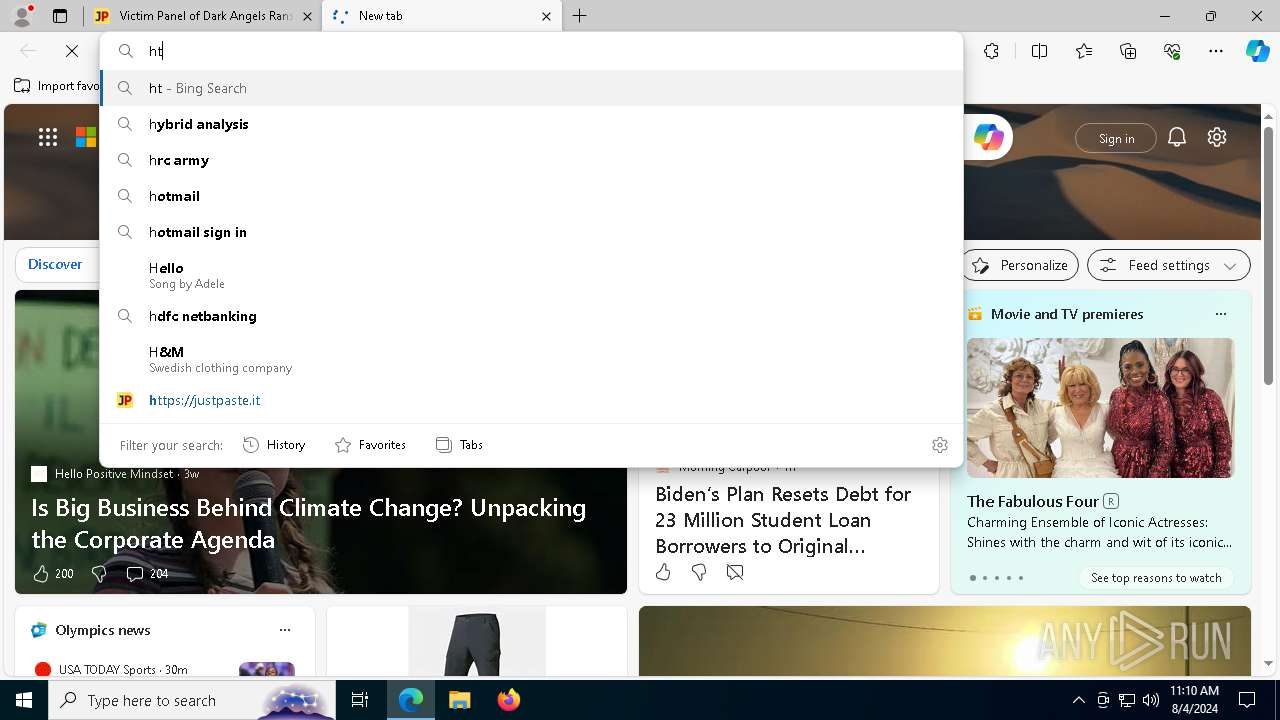This screenshot has width=1280, height=720.
Task: Switch to the Discover feed tab
Action: [55, 265]
